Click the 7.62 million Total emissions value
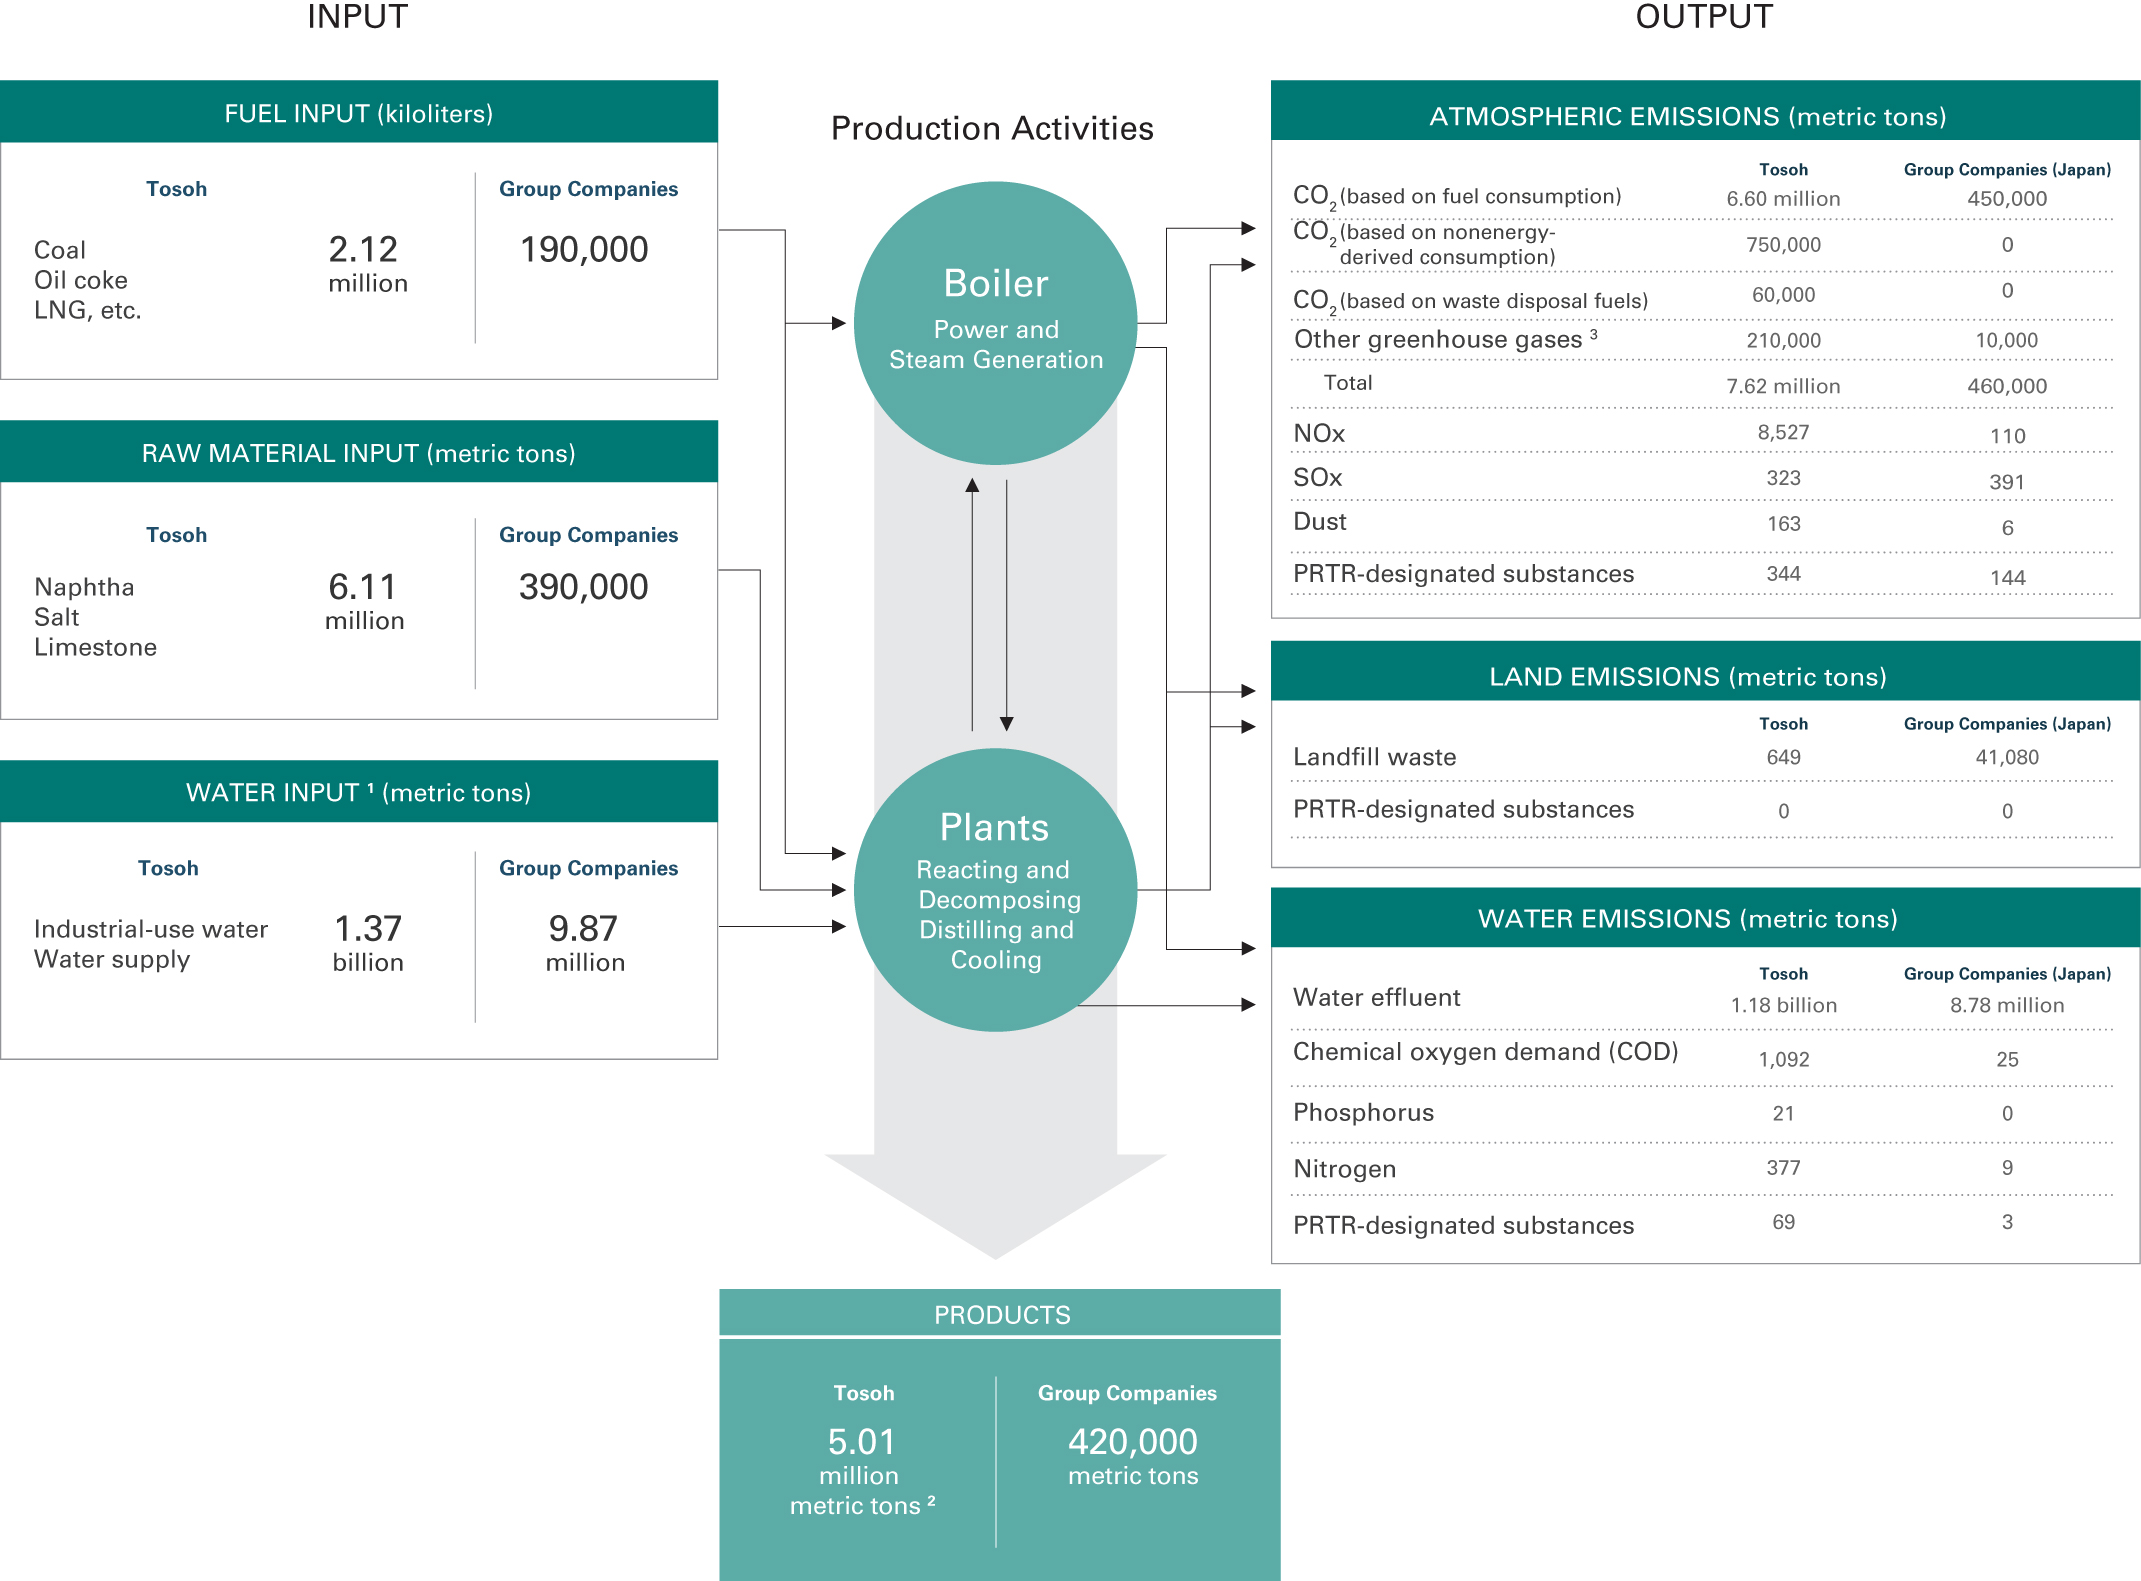The width and height of the screenshot is (2141, 1581). (x=1783, y=386)
